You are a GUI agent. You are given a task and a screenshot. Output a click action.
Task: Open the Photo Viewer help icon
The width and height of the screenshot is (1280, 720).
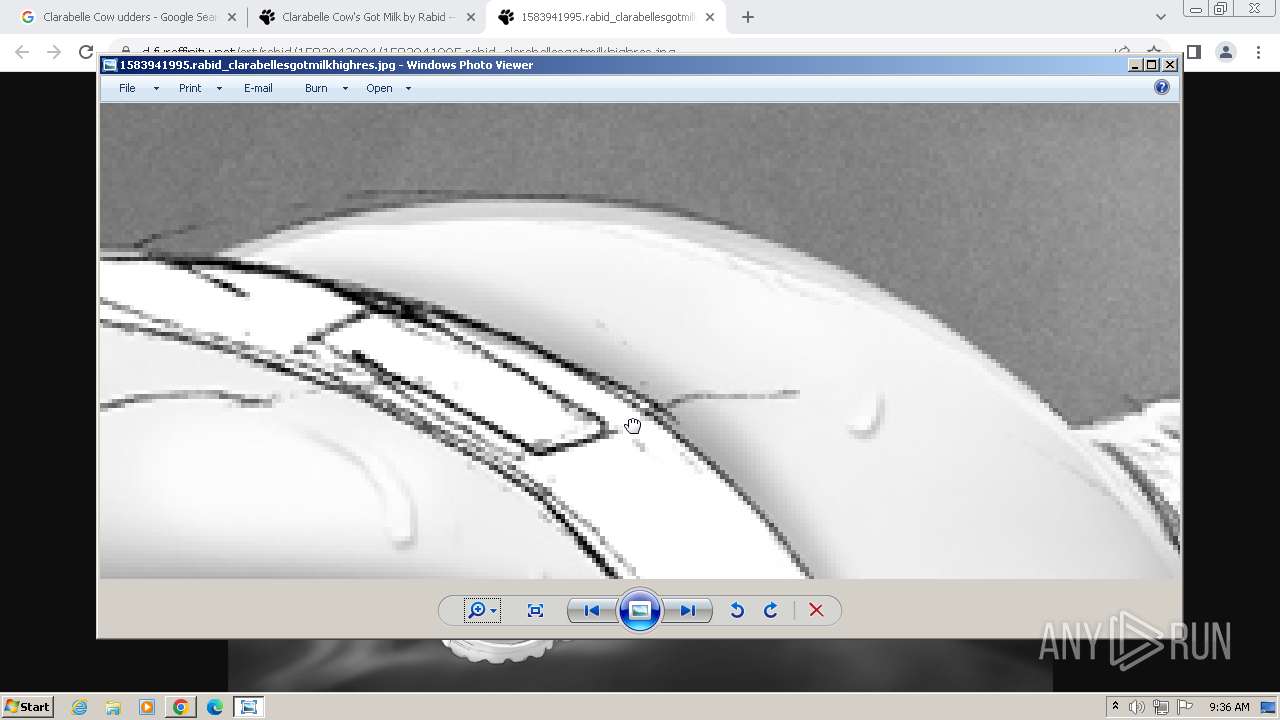1162,88
